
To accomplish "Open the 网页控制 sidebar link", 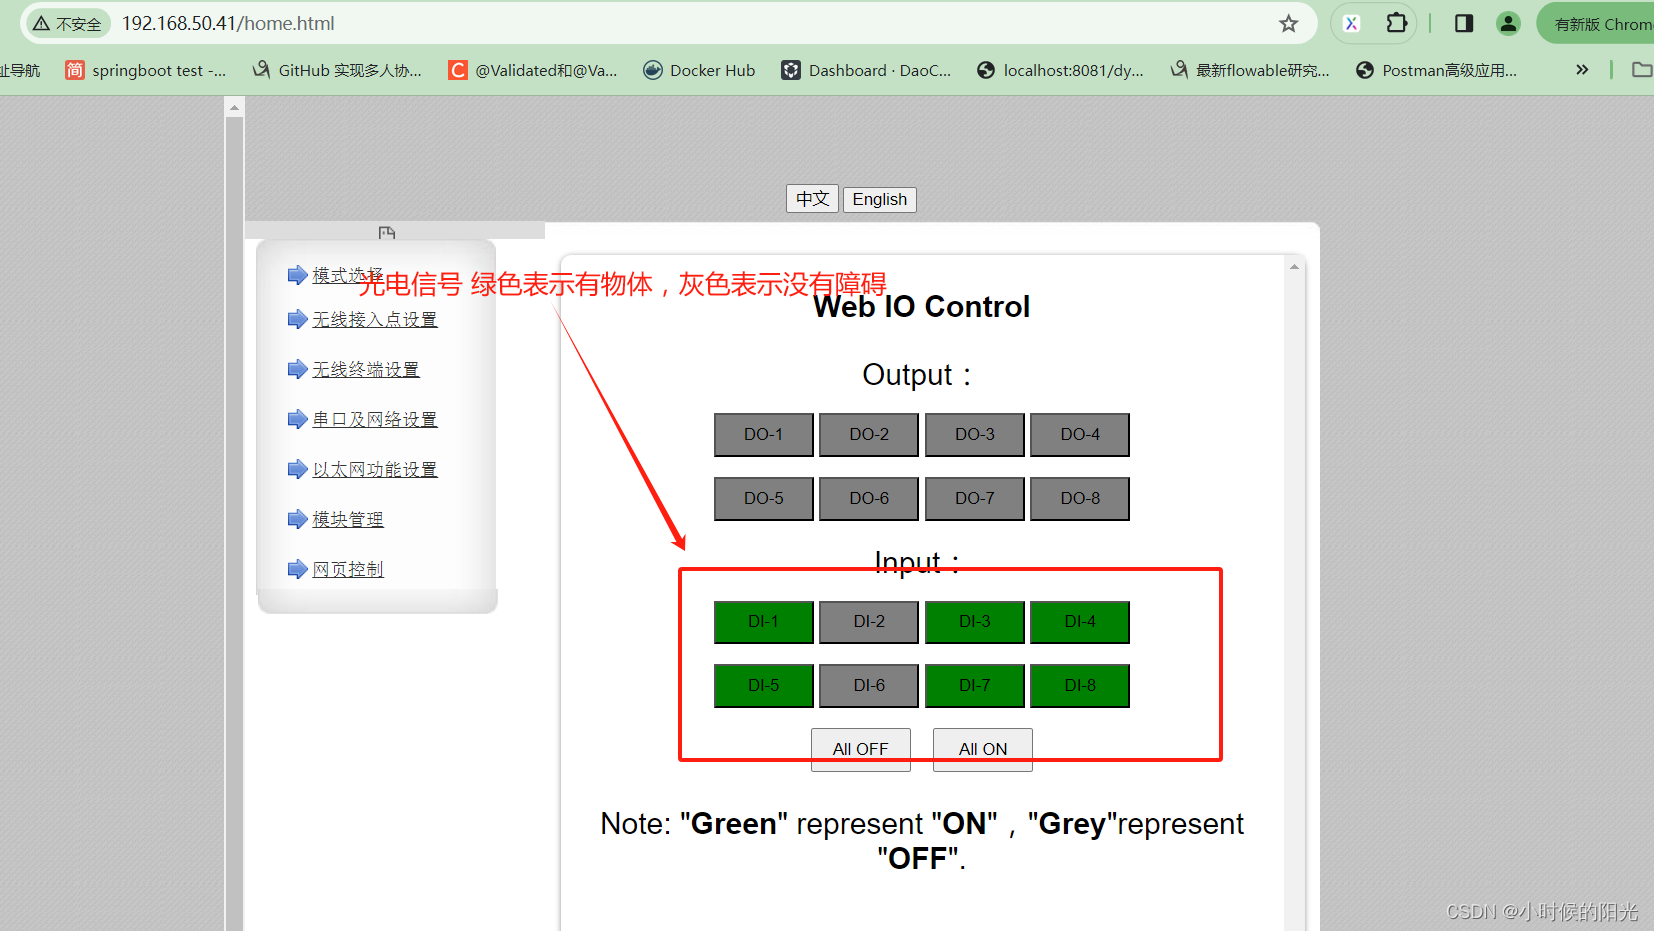I will click(348, 568).
